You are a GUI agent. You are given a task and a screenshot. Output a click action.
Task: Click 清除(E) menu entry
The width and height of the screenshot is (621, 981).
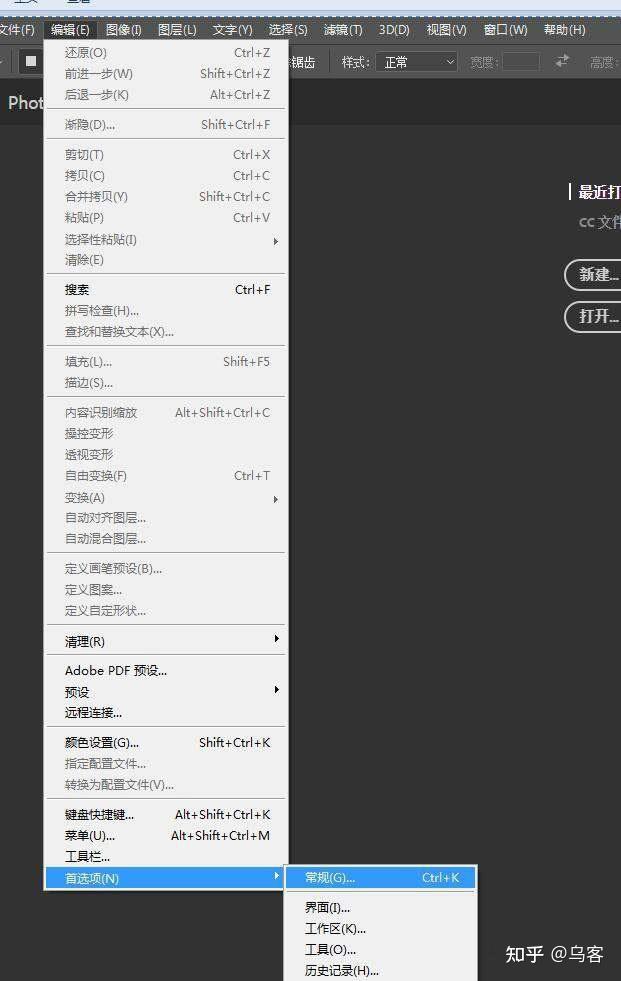[166, 260]
